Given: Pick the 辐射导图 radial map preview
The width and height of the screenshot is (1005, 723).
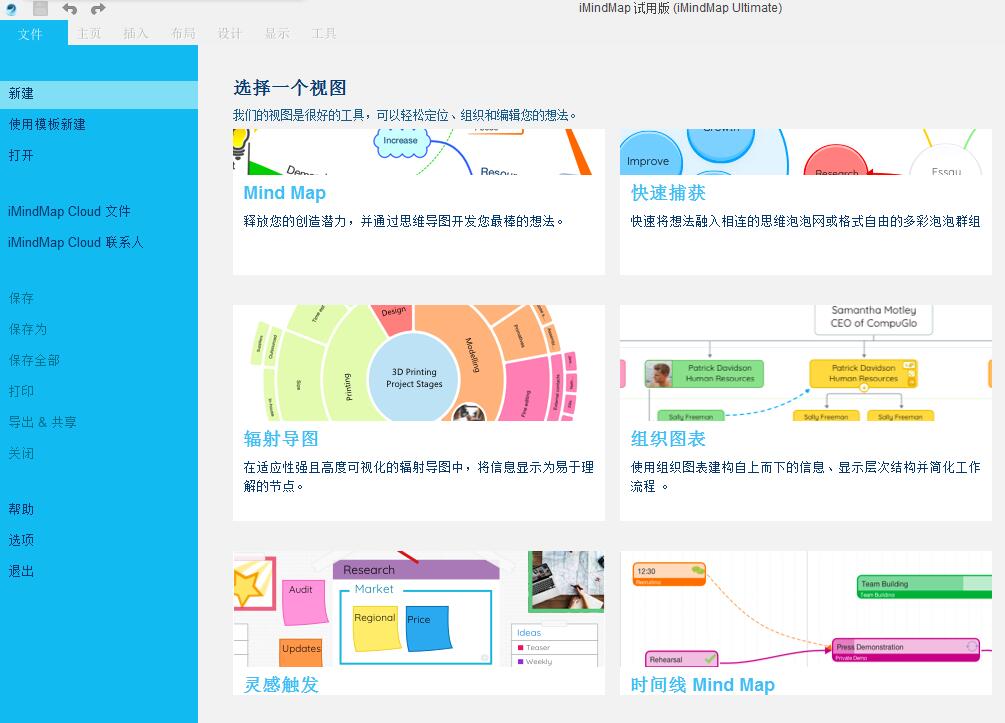Looking at the screenshot, I should [x=418, y=363].
